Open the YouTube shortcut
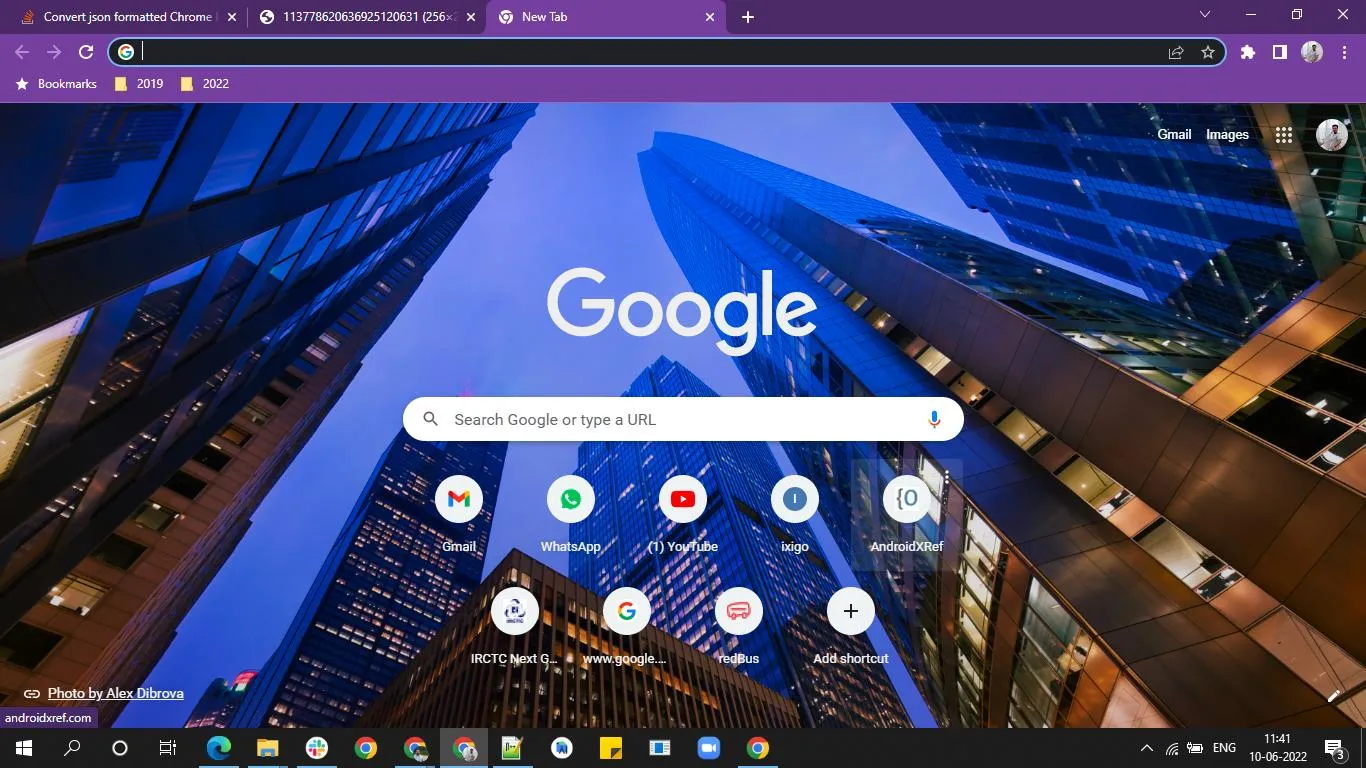The width and height of the screenshot is (1366, 768). 682,499
